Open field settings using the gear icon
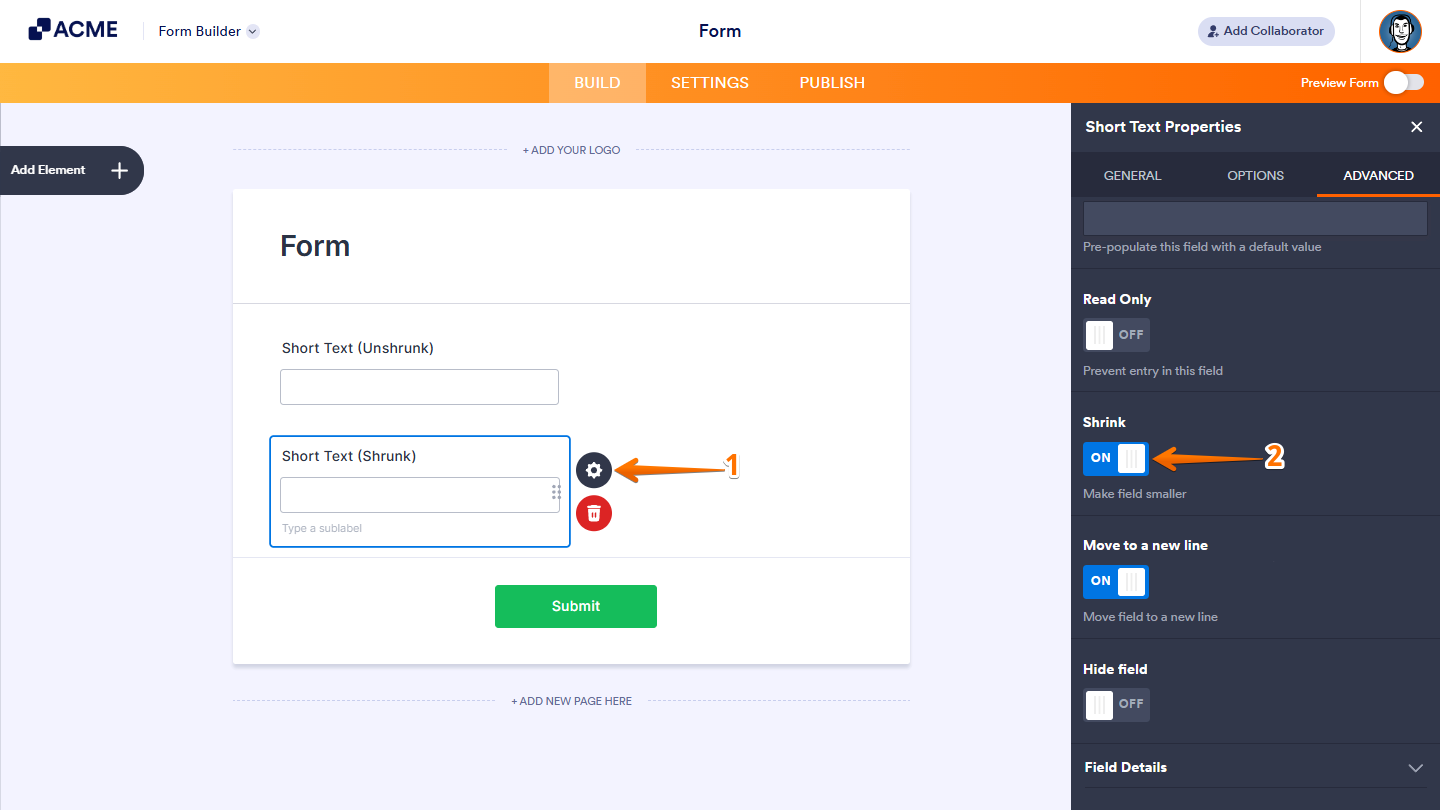The image size is (1440, 810). coord(594,470)
